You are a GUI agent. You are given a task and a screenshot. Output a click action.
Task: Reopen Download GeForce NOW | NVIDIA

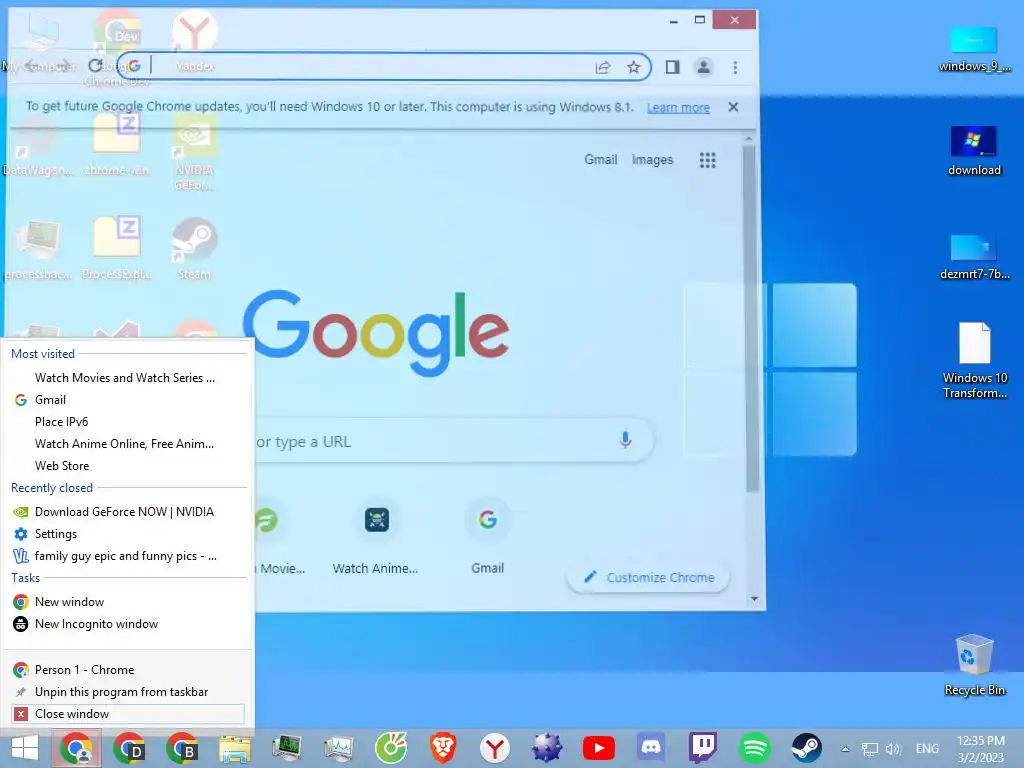point(127,511)
